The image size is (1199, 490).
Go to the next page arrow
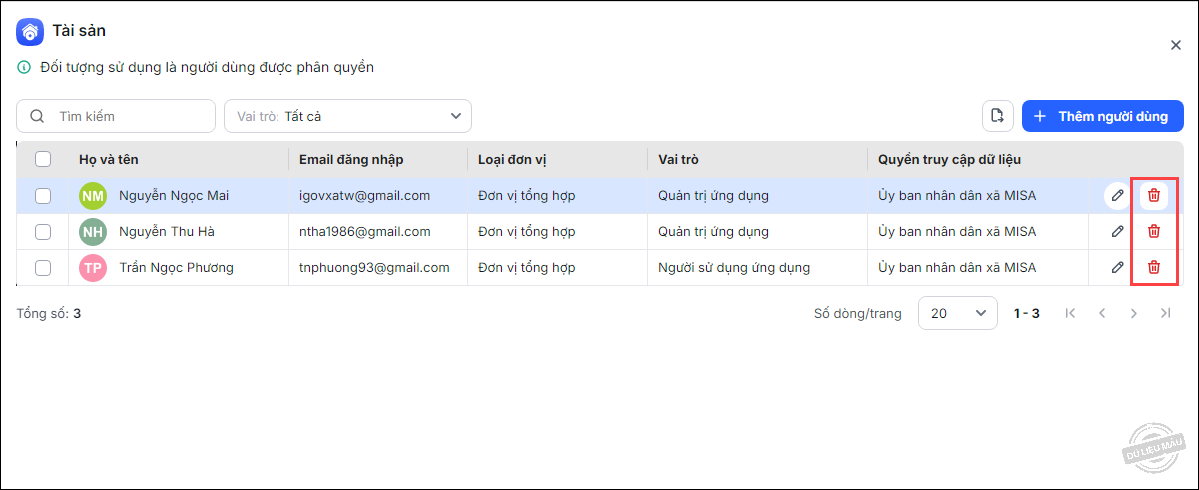tap(1133, 313)
